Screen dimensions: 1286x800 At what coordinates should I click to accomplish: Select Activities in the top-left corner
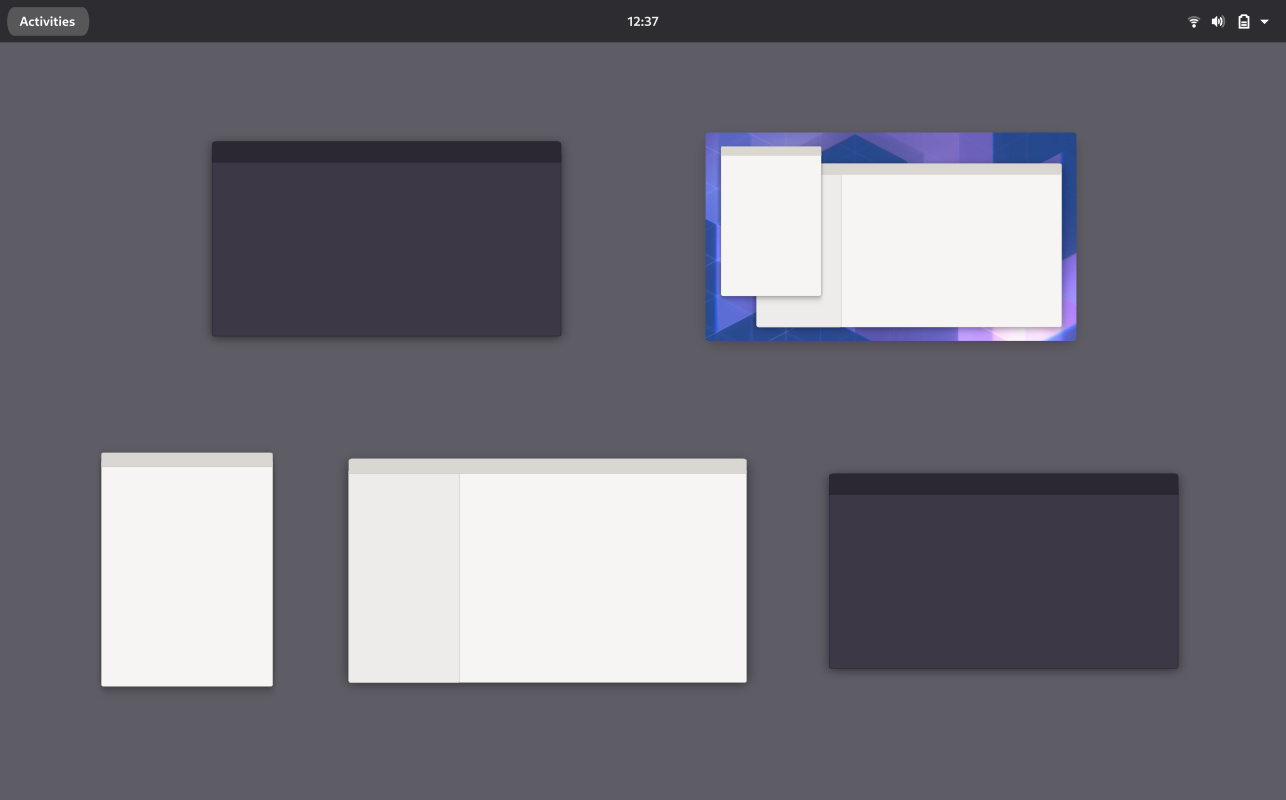coord(47,20)
